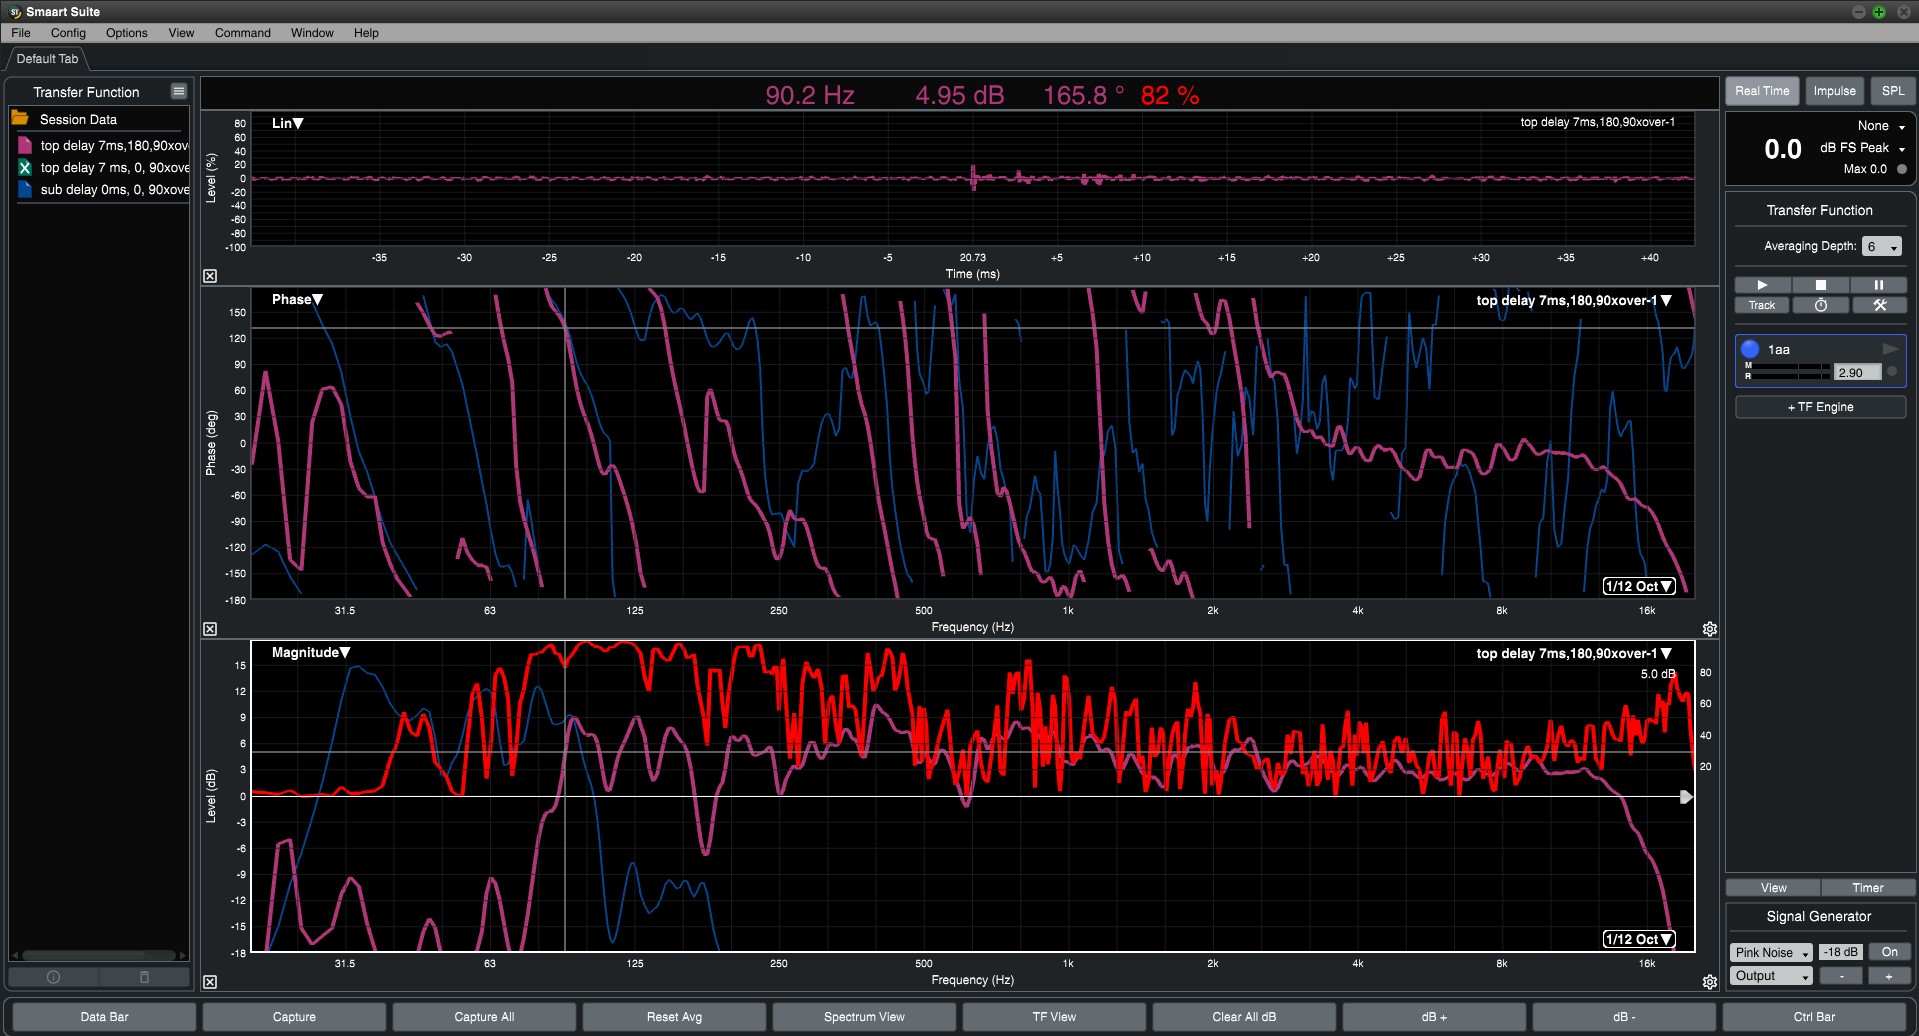Open the Window menu
The width and height of the screenshot is (1919, 1036).
click(312, 33)
